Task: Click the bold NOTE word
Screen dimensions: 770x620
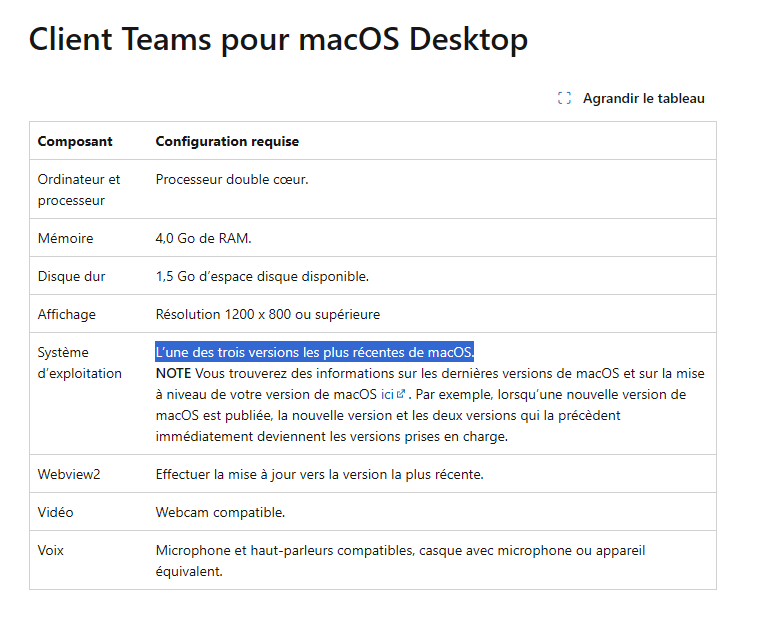Action: [x=173, y=374]
